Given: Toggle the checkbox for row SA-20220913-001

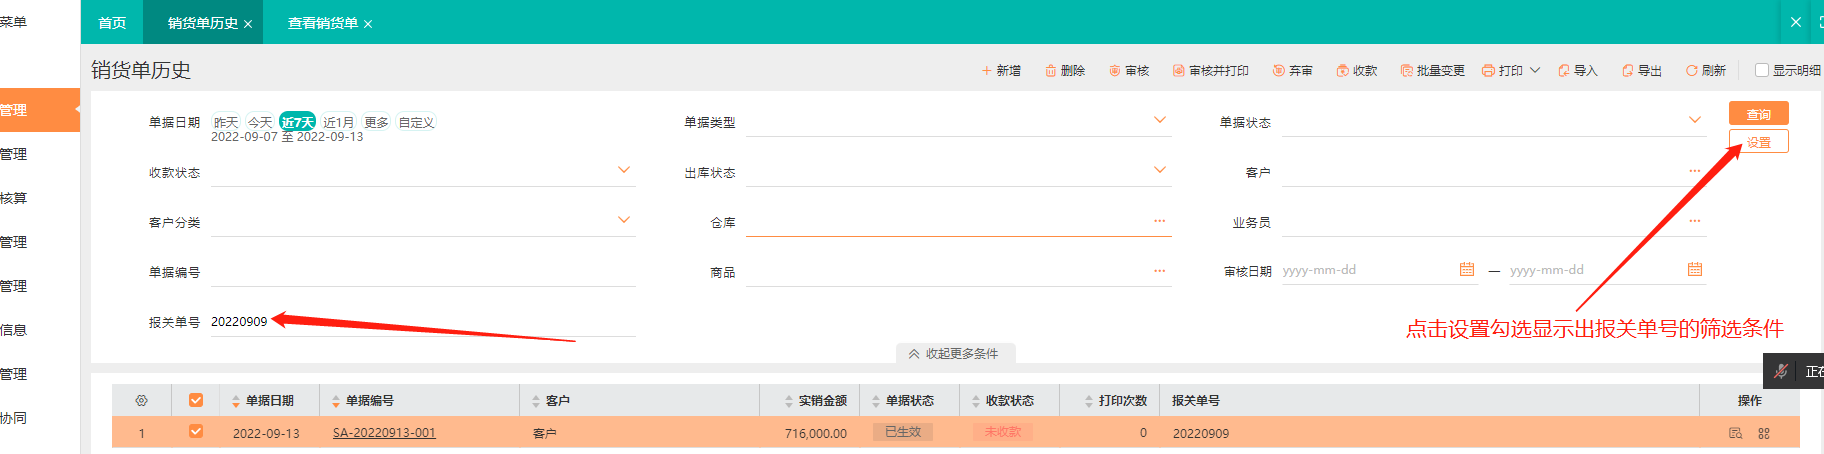Looking at the screenshot, I should tap(196, 432).
